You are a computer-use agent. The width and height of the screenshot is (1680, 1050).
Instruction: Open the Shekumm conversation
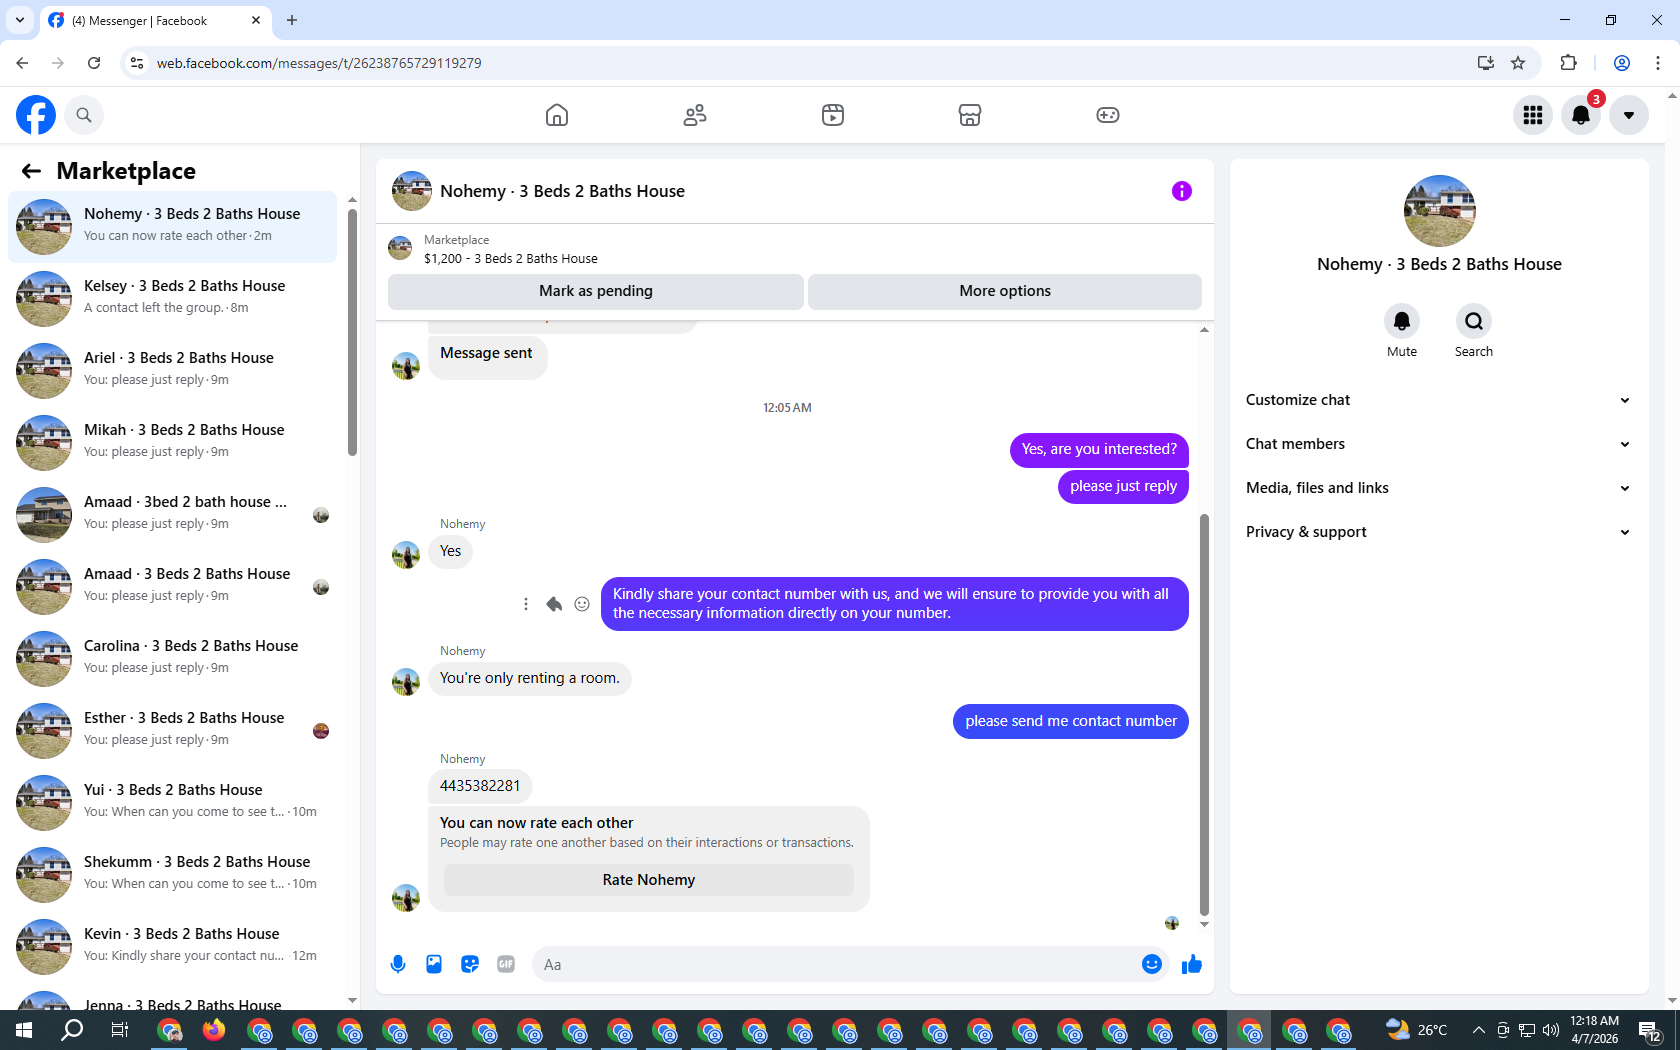(172, 875)
